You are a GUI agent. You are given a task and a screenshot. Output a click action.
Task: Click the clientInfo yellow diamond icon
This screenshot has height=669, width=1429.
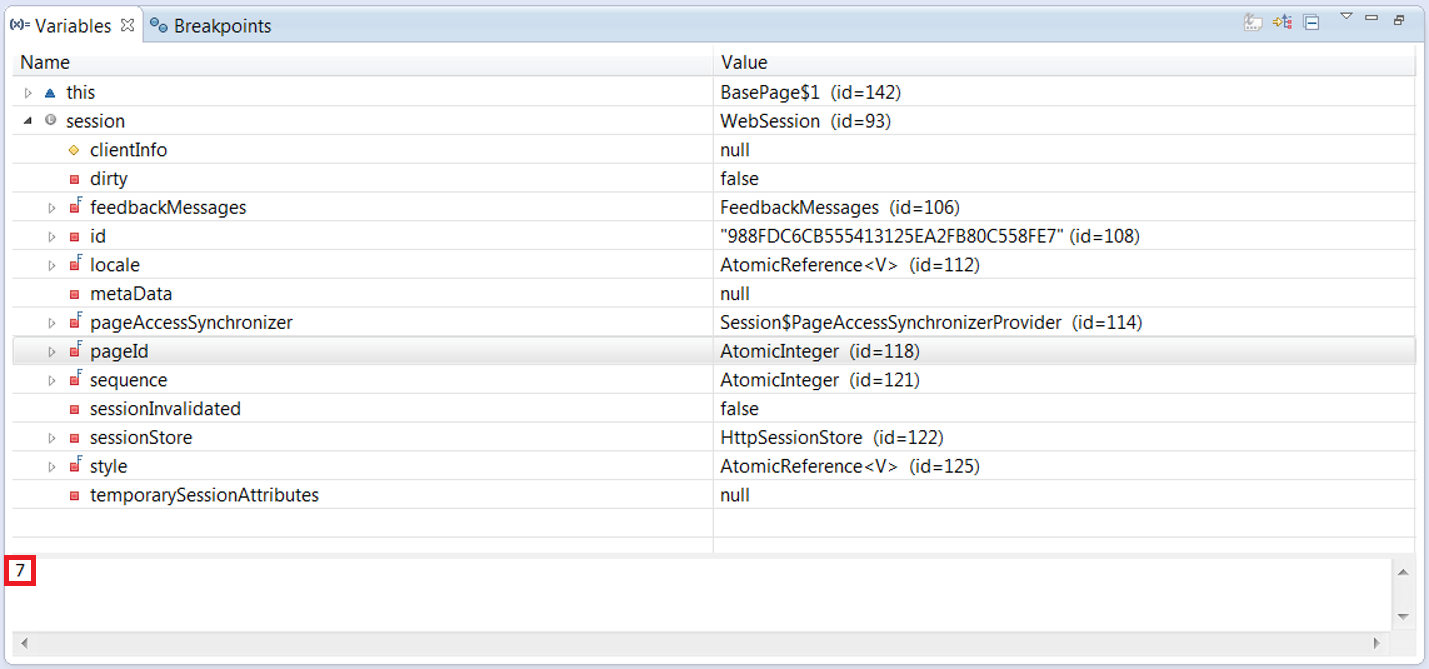tap(74, 150)
